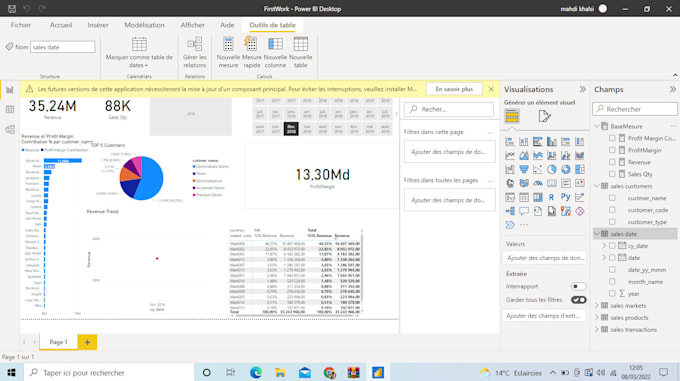Expand the sales products table
Screen dimensions: 680x381
click(597, 318)
